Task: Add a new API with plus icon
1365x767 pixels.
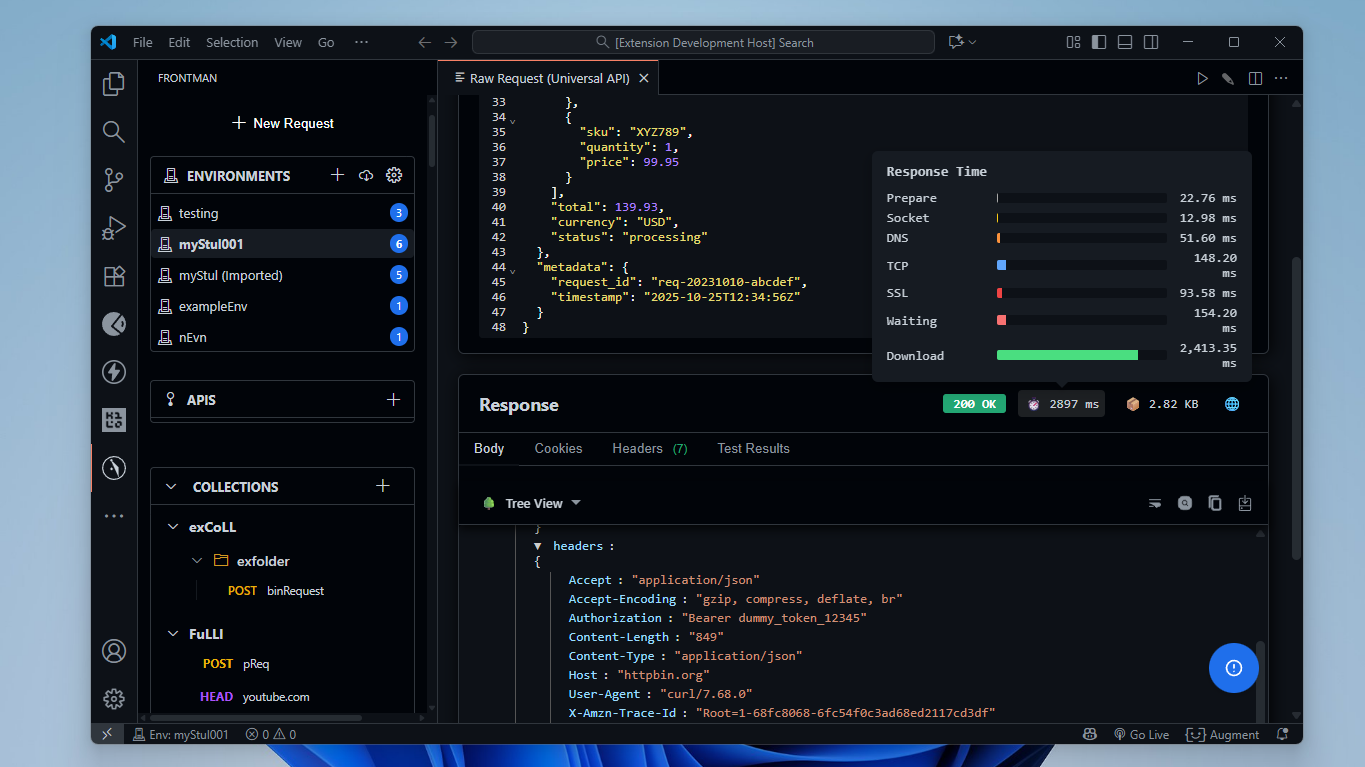Action: click(x=393, y=399)
